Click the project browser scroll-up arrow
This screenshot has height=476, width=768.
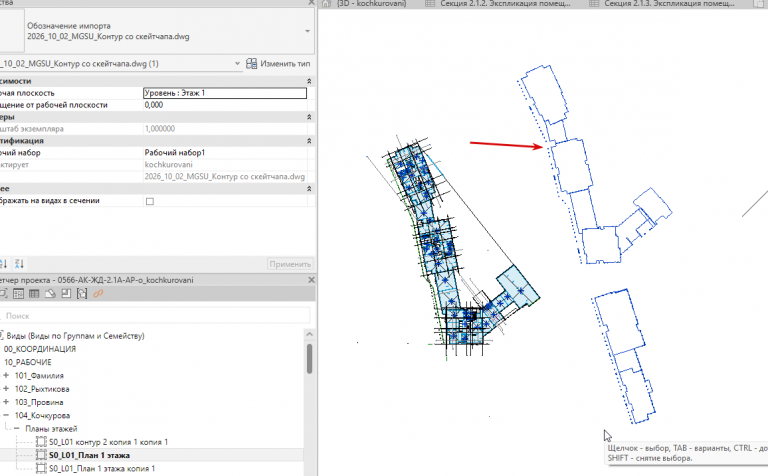(x=310, y=334)
